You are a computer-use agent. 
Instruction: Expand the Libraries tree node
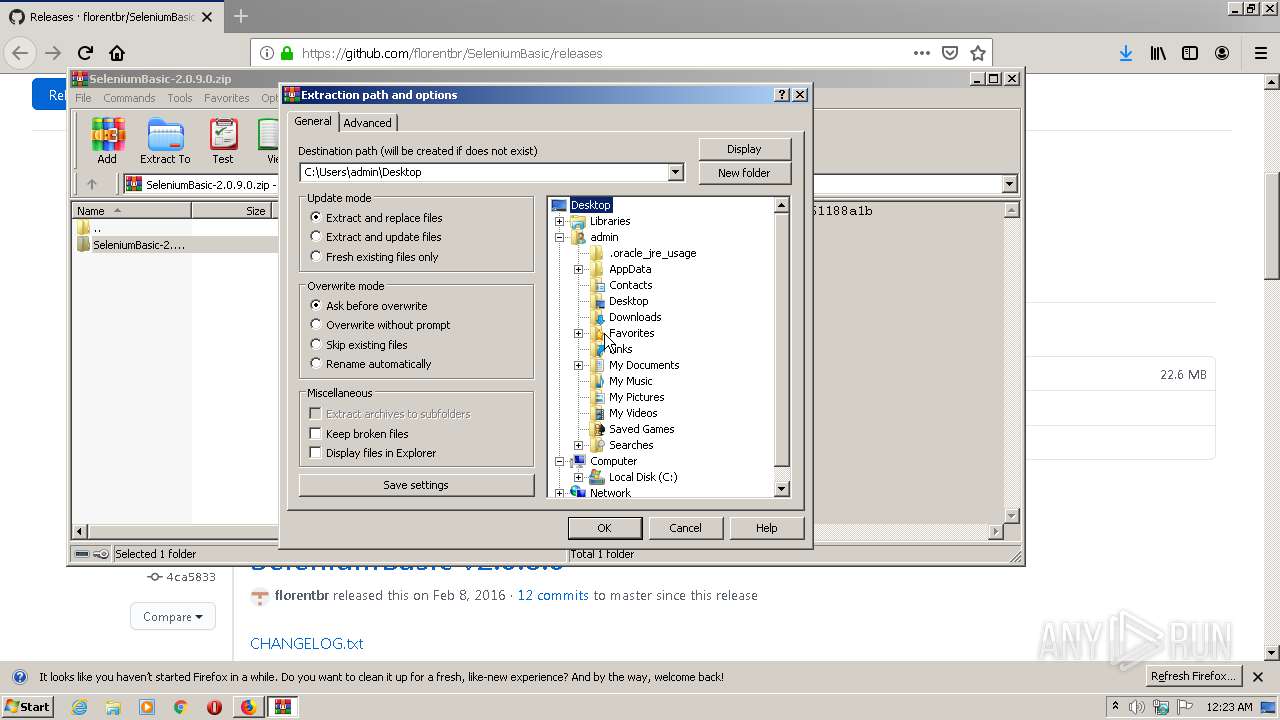click(560, 221)
